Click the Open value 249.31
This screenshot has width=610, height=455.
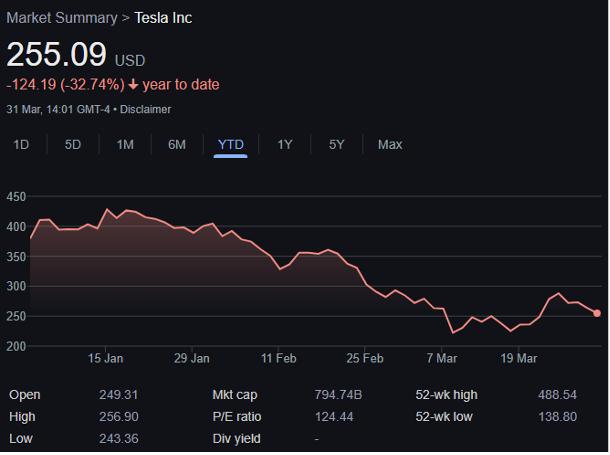tap(118, 395)
